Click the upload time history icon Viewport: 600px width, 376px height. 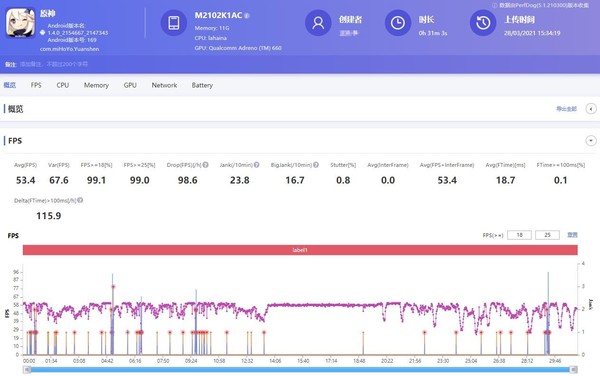[x=483, y=23]
